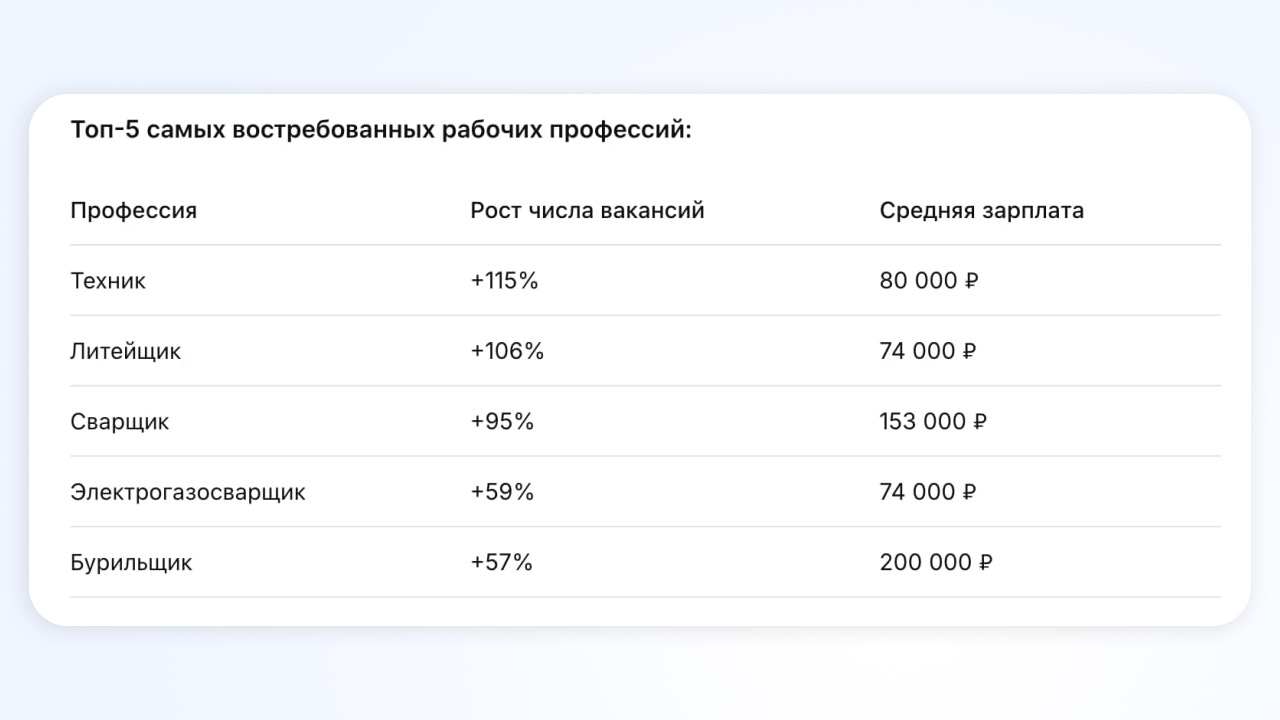Select the "Техник" profession cell
Image resolution: width=1280 pixels, height=720 pixels.
tap(108, 281)
